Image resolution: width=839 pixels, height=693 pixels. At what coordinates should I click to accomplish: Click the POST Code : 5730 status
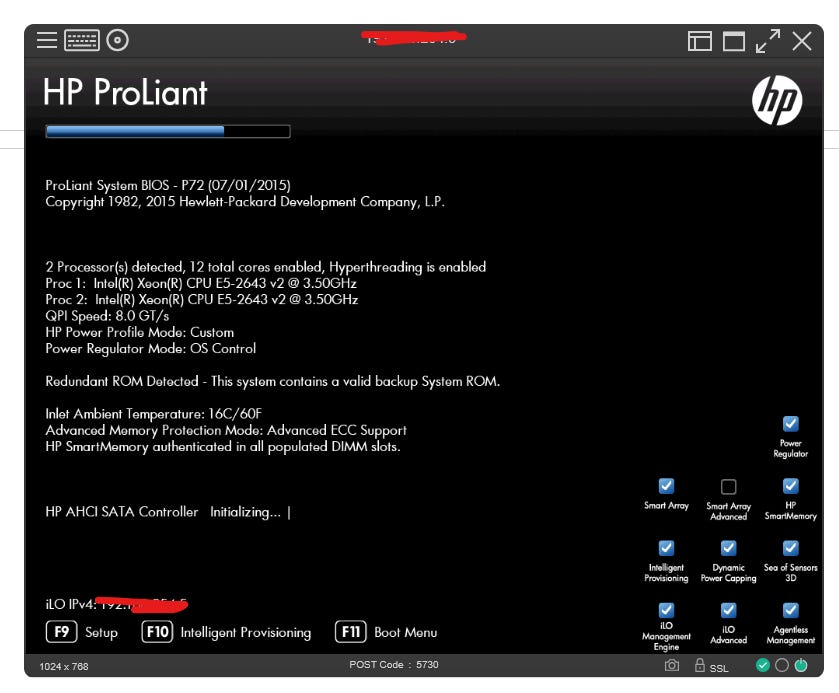(x=394, y=665)
